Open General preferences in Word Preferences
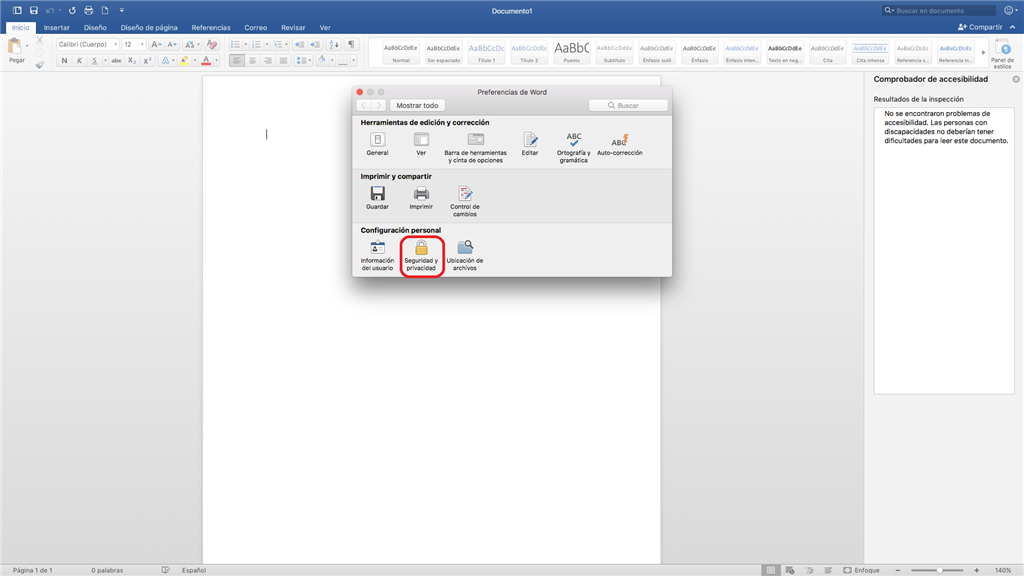 point(377,144)
